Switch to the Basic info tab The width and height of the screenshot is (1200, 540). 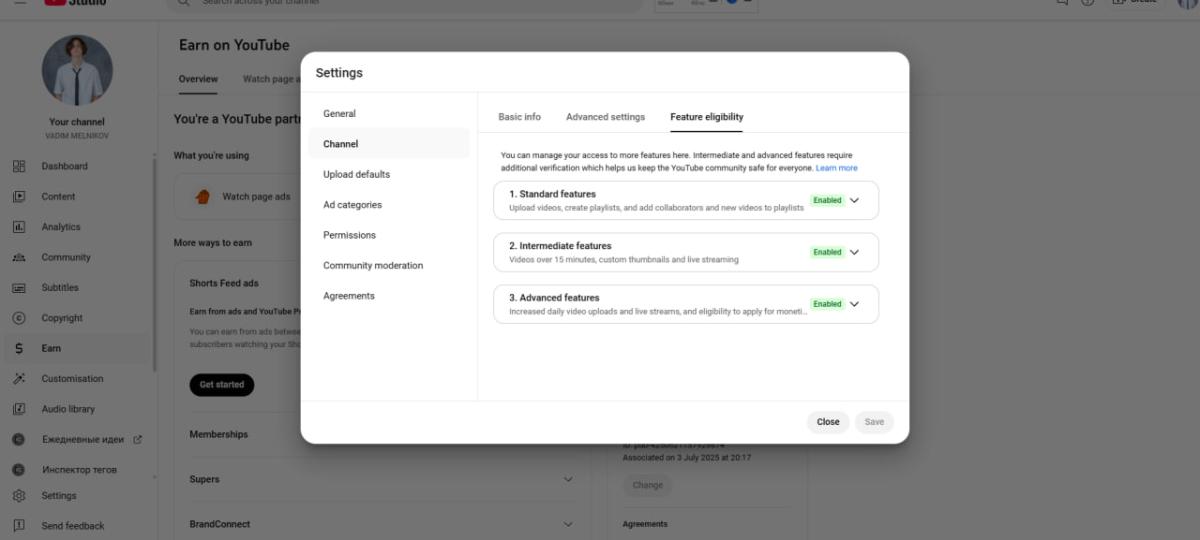[519, 117]
